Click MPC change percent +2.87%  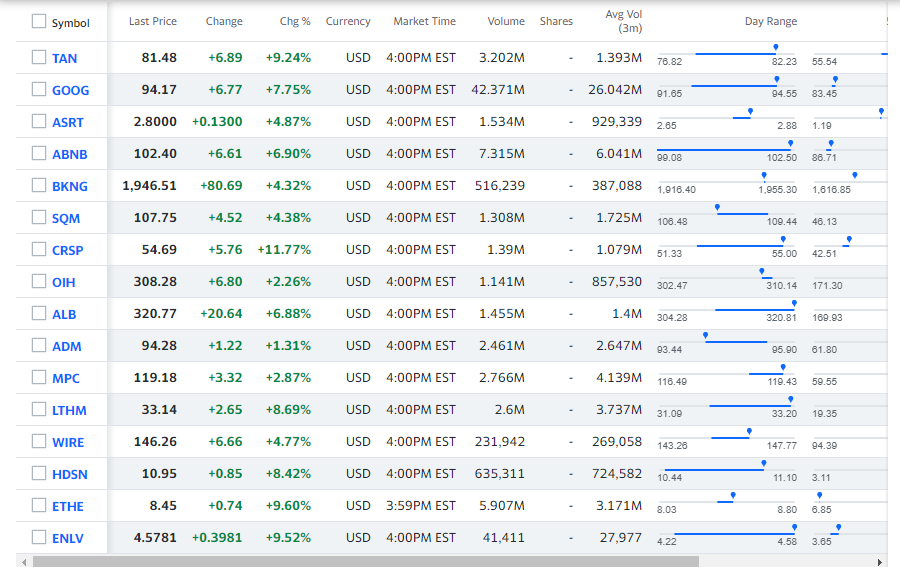[288, 378]
